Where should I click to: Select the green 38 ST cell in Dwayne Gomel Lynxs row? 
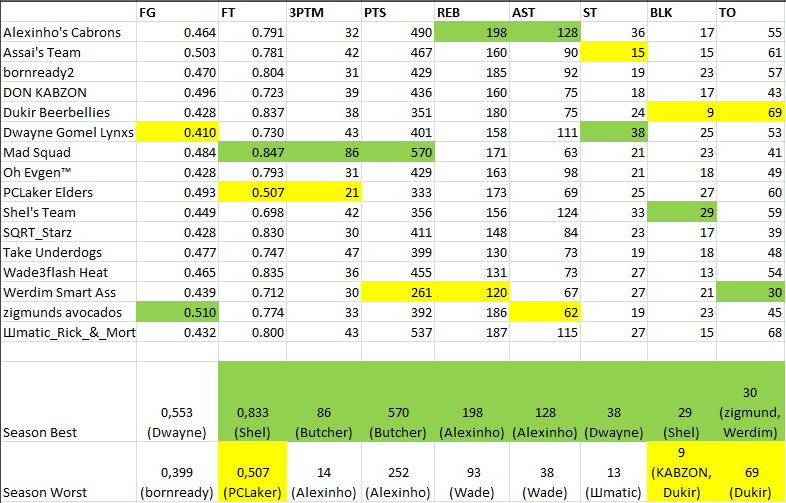pos(614,132)
